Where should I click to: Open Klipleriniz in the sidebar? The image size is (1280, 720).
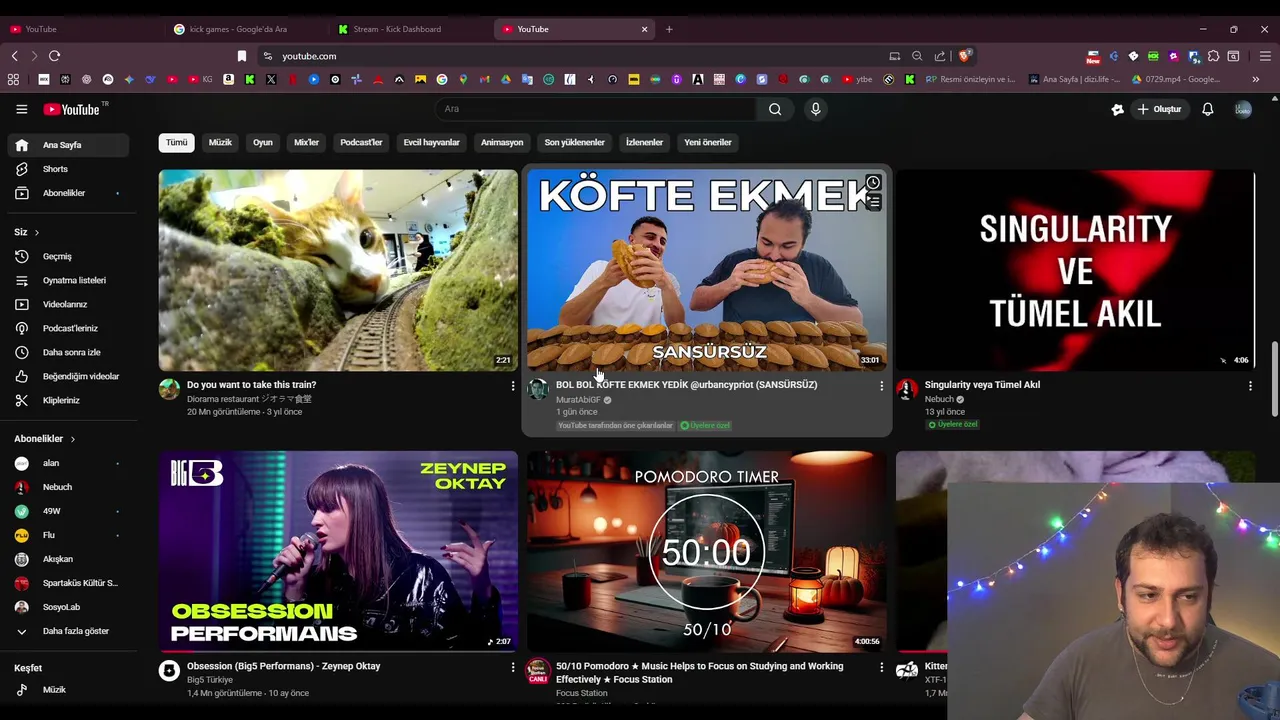[x=68, y=400]
